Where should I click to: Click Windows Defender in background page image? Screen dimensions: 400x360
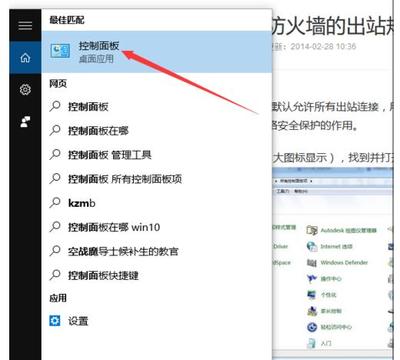(x=344, y=263)
